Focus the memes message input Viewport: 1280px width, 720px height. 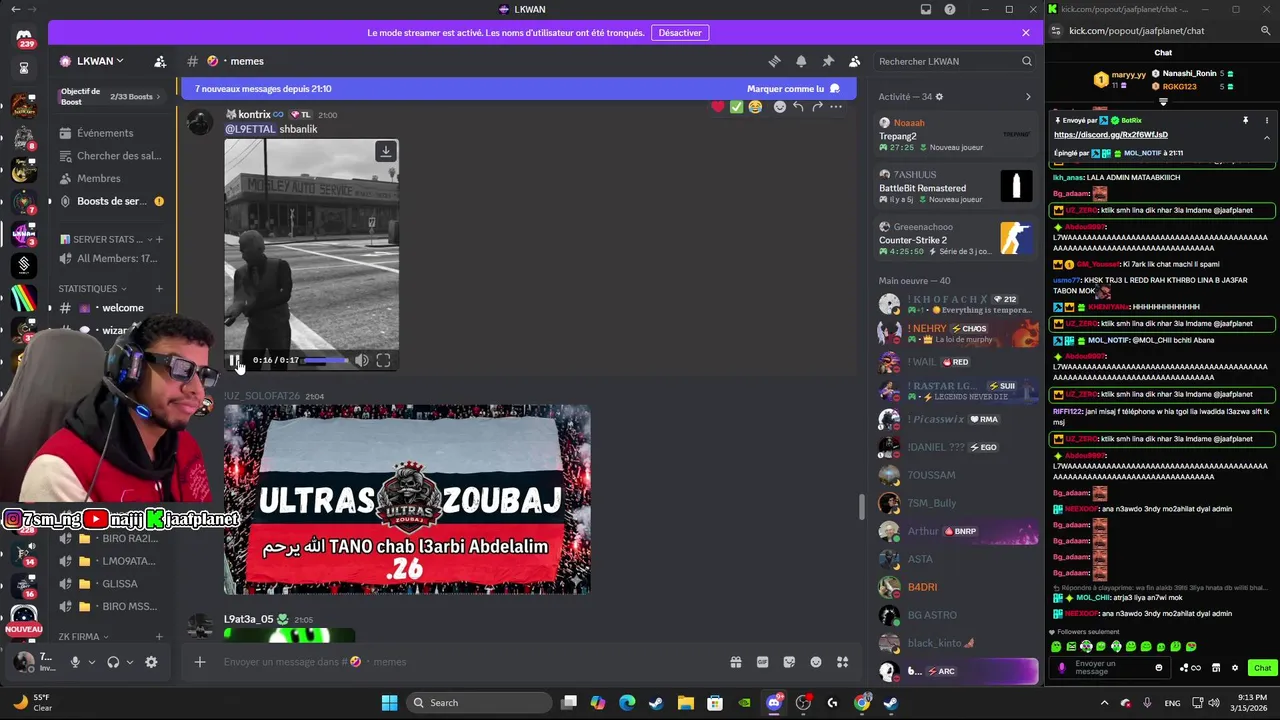[468, 662]
